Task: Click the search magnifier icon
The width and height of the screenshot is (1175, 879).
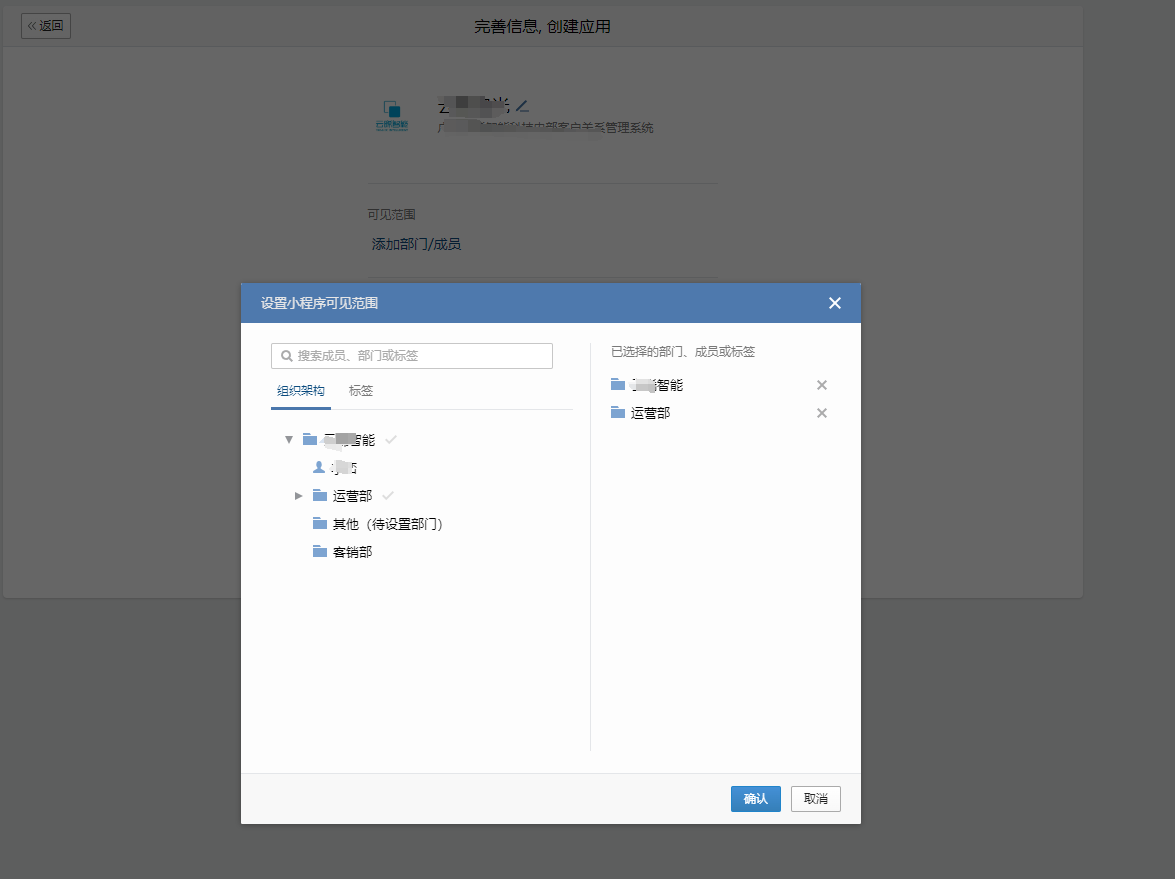Action: [286, 356]
